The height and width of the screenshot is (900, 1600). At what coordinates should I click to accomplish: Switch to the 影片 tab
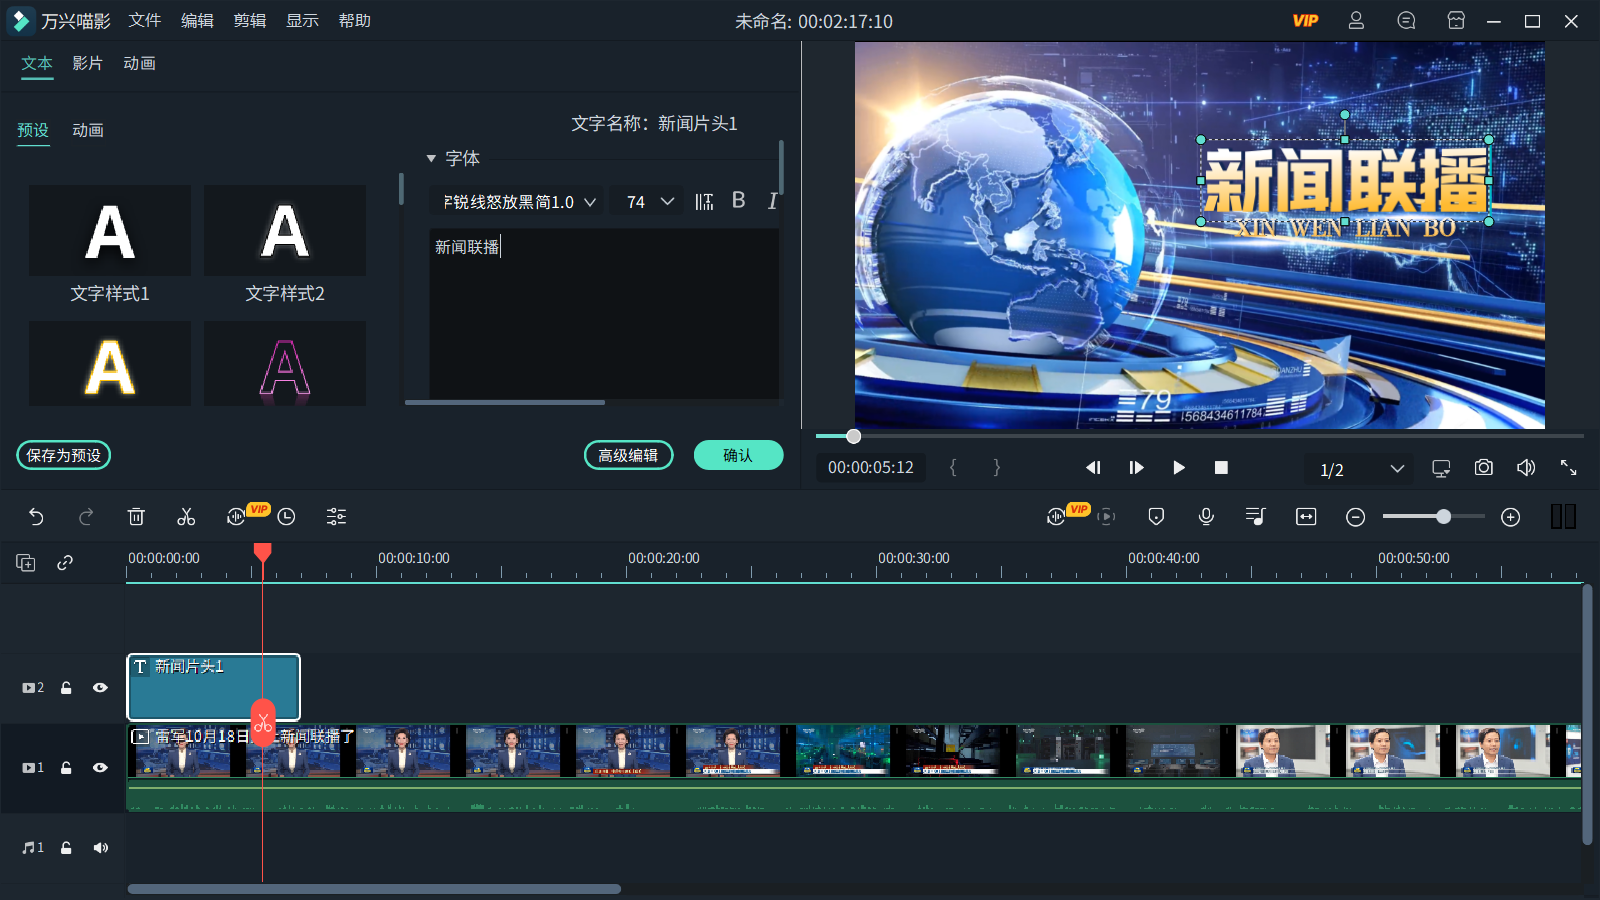[85, 63]
